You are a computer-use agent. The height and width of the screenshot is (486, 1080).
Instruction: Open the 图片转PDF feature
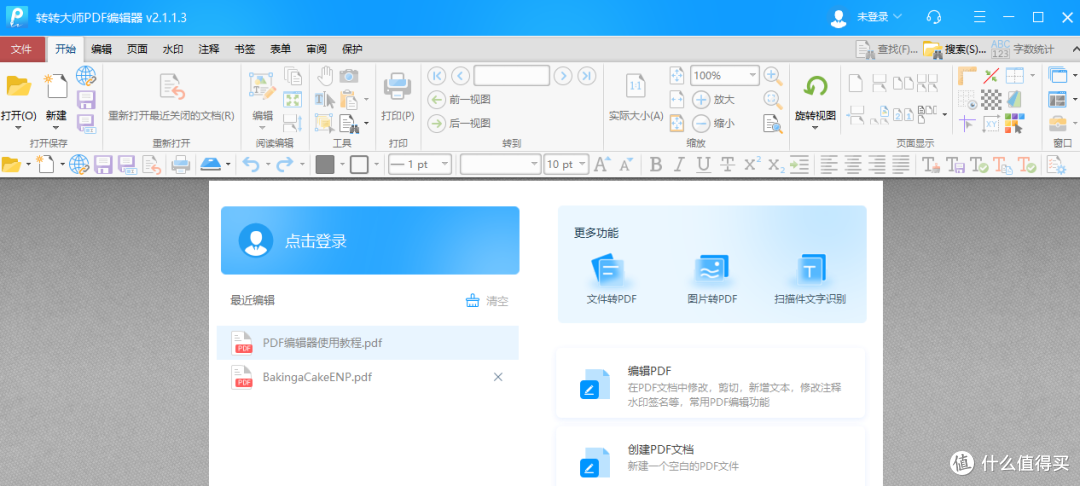pos(712,280)
